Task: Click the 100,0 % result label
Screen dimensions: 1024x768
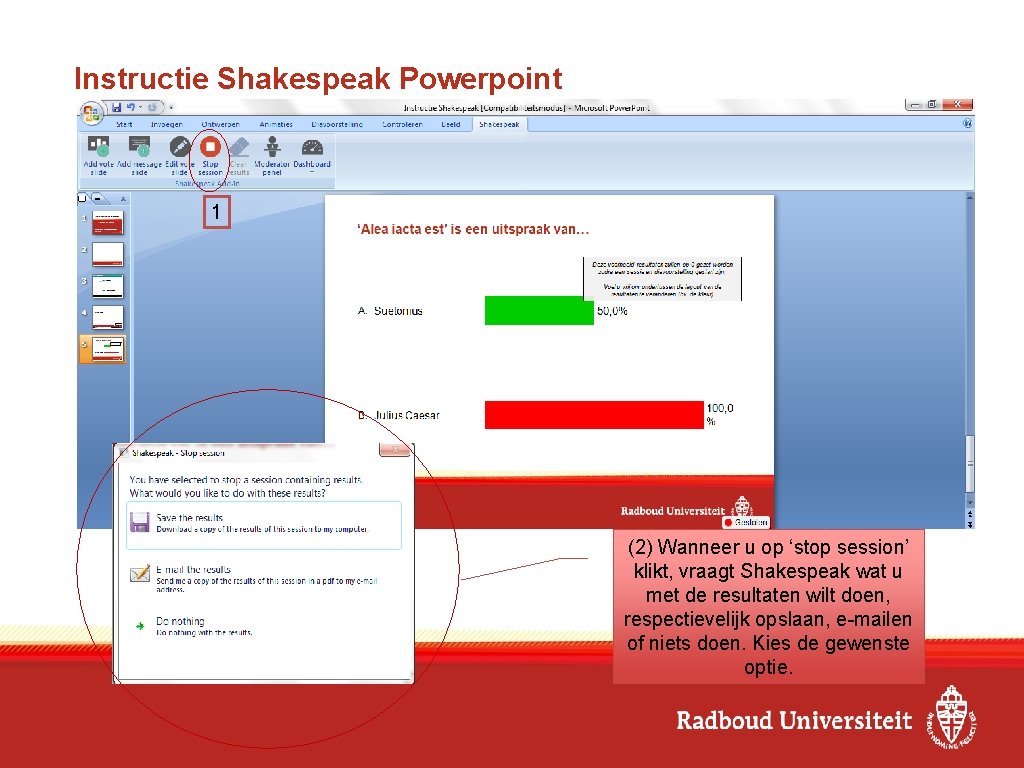Action: tap(720, 415)
